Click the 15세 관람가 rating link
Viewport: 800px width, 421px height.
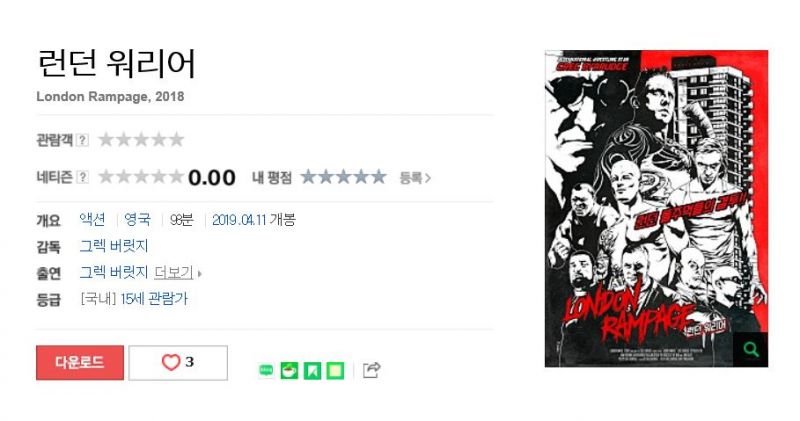point(154,299)
